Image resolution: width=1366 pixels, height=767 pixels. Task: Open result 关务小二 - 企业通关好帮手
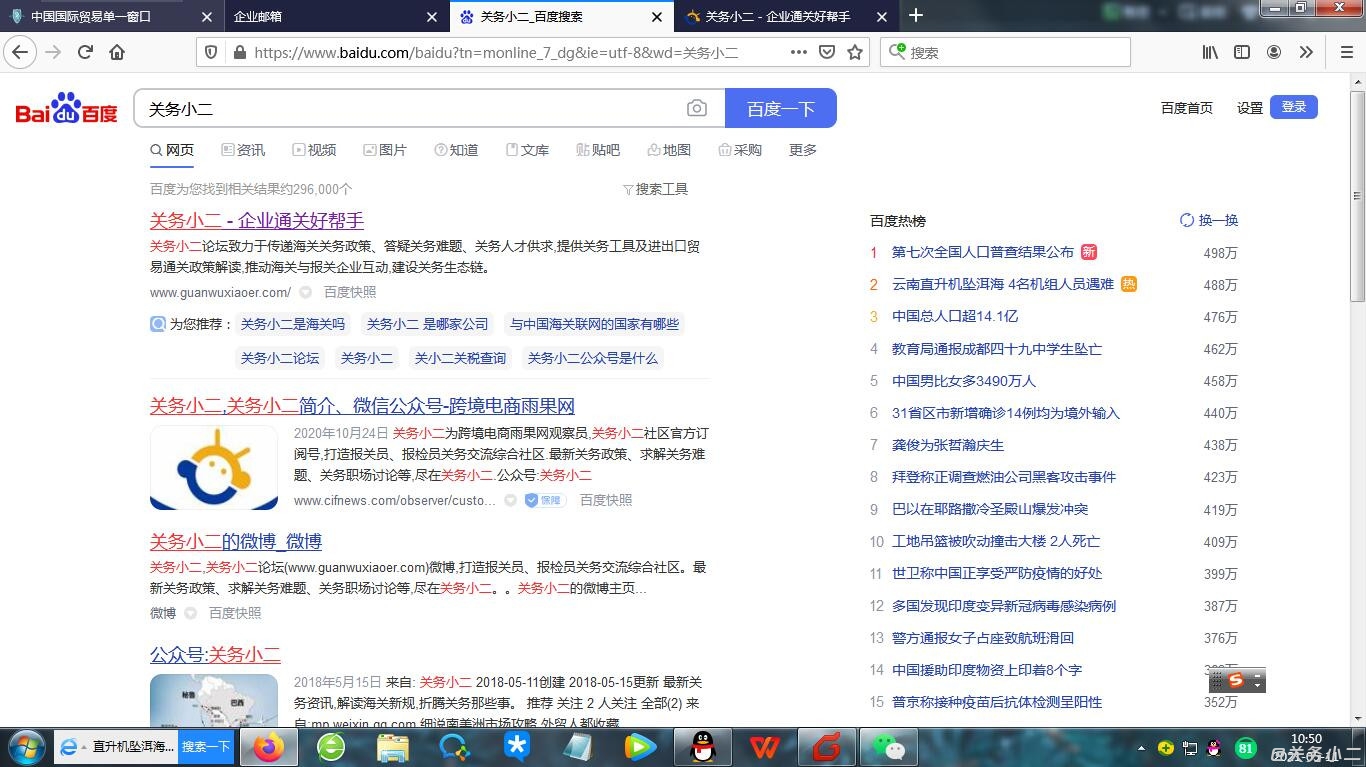tap(257, 220)
